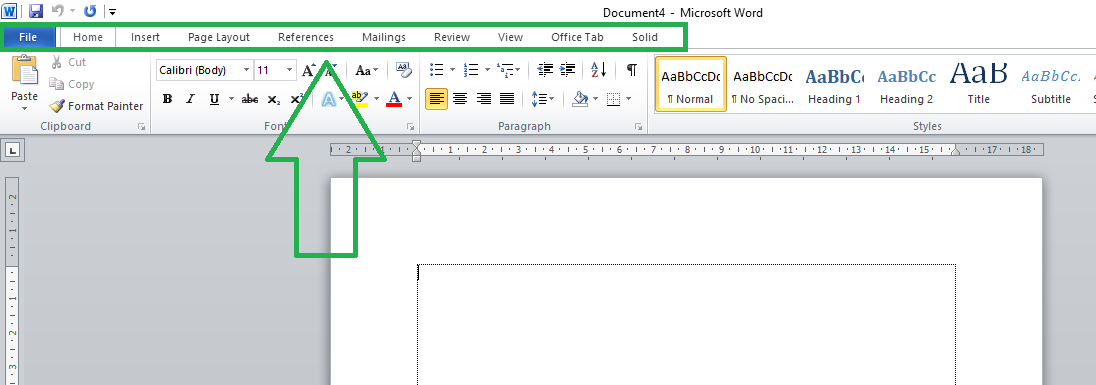Click the Numbering list icon
1096x385 pixels.
pyautogui.click(x=470, y=70)
